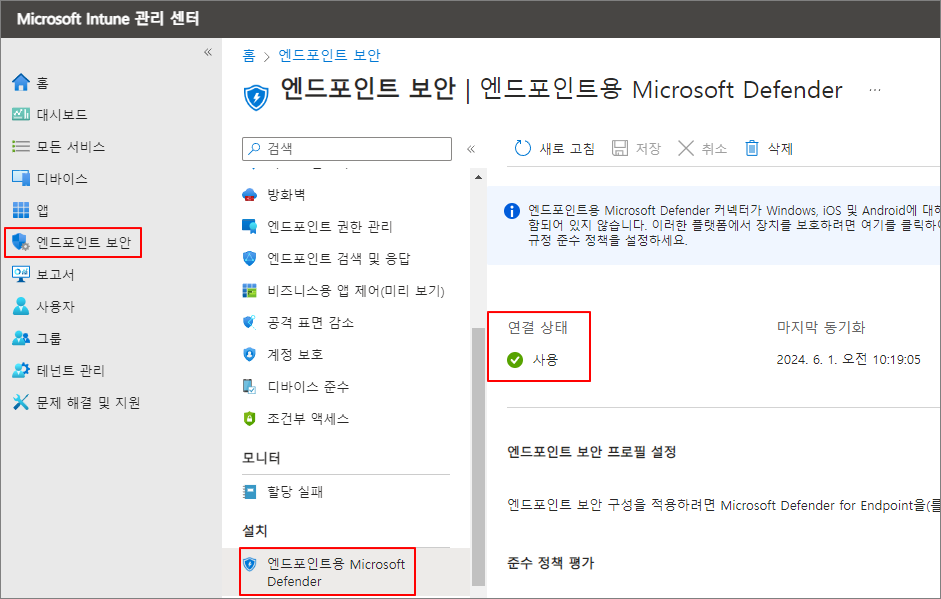This screenshot has width=941, height=599.
Task: Open 엔드포인트 보안 breadcrumb link
Action: pos(329,55)
